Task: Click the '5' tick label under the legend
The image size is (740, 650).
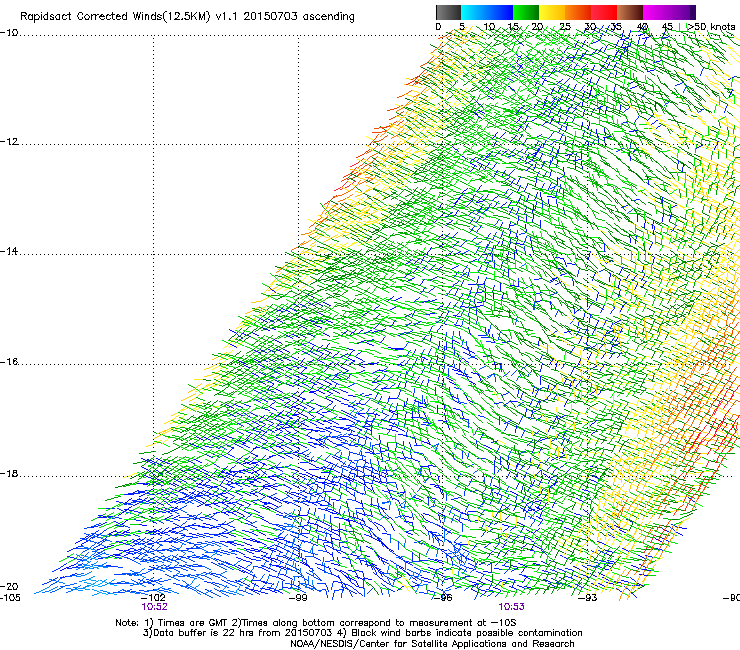Action: [462, 27]
